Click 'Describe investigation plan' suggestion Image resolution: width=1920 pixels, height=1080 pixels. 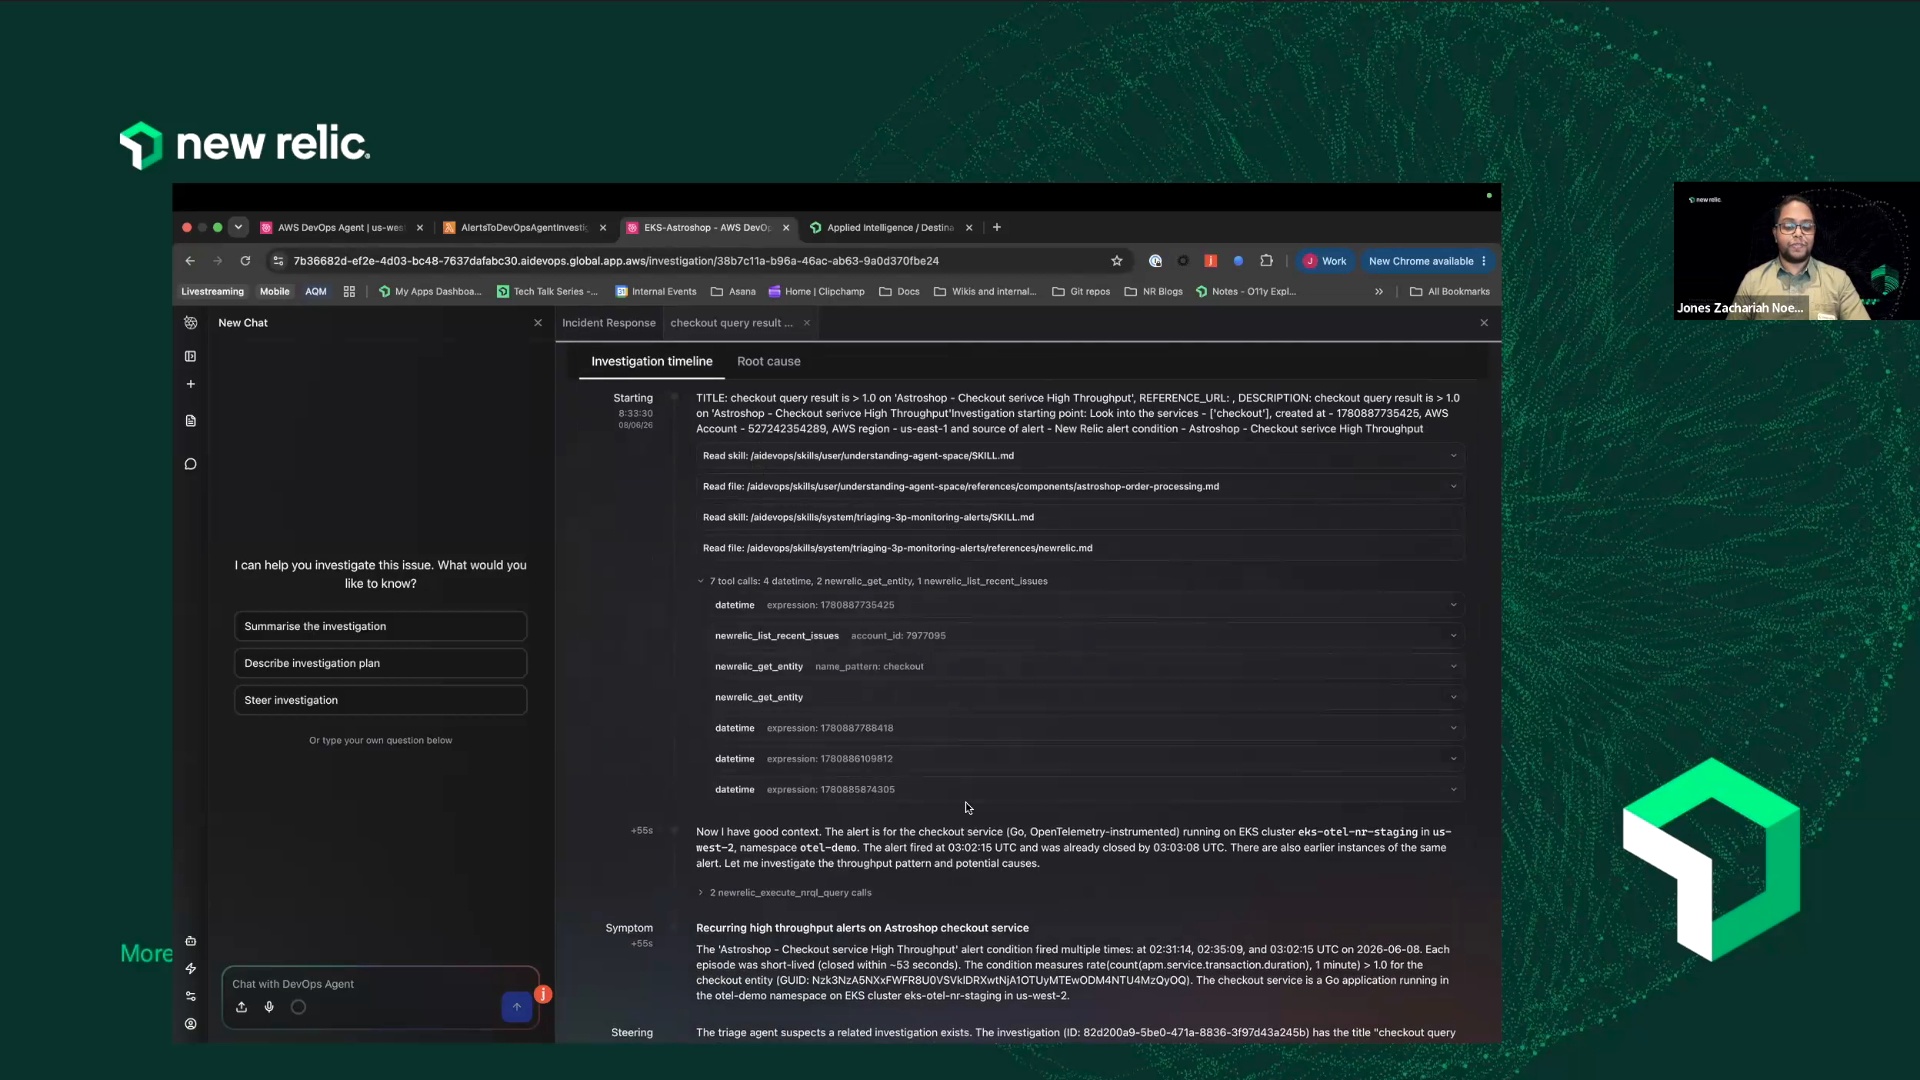(x=380, y=664)
